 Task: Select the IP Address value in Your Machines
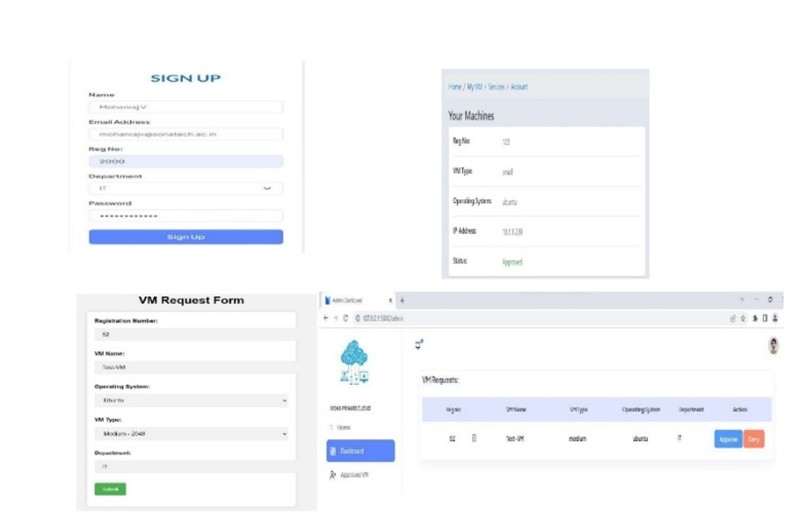coord(512,232)
